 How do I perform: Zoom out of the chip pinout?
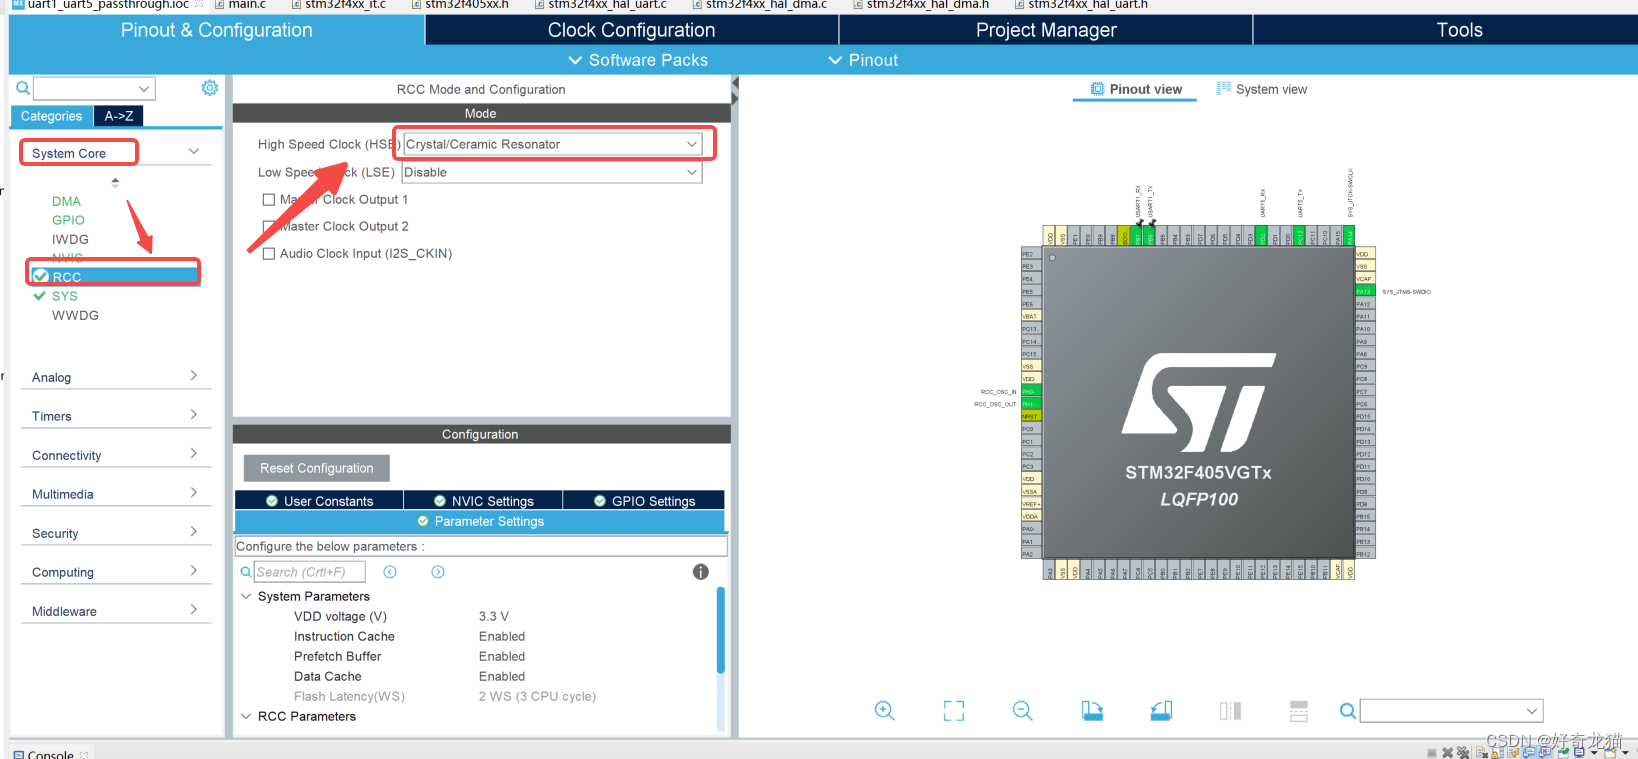point(1022,711)
